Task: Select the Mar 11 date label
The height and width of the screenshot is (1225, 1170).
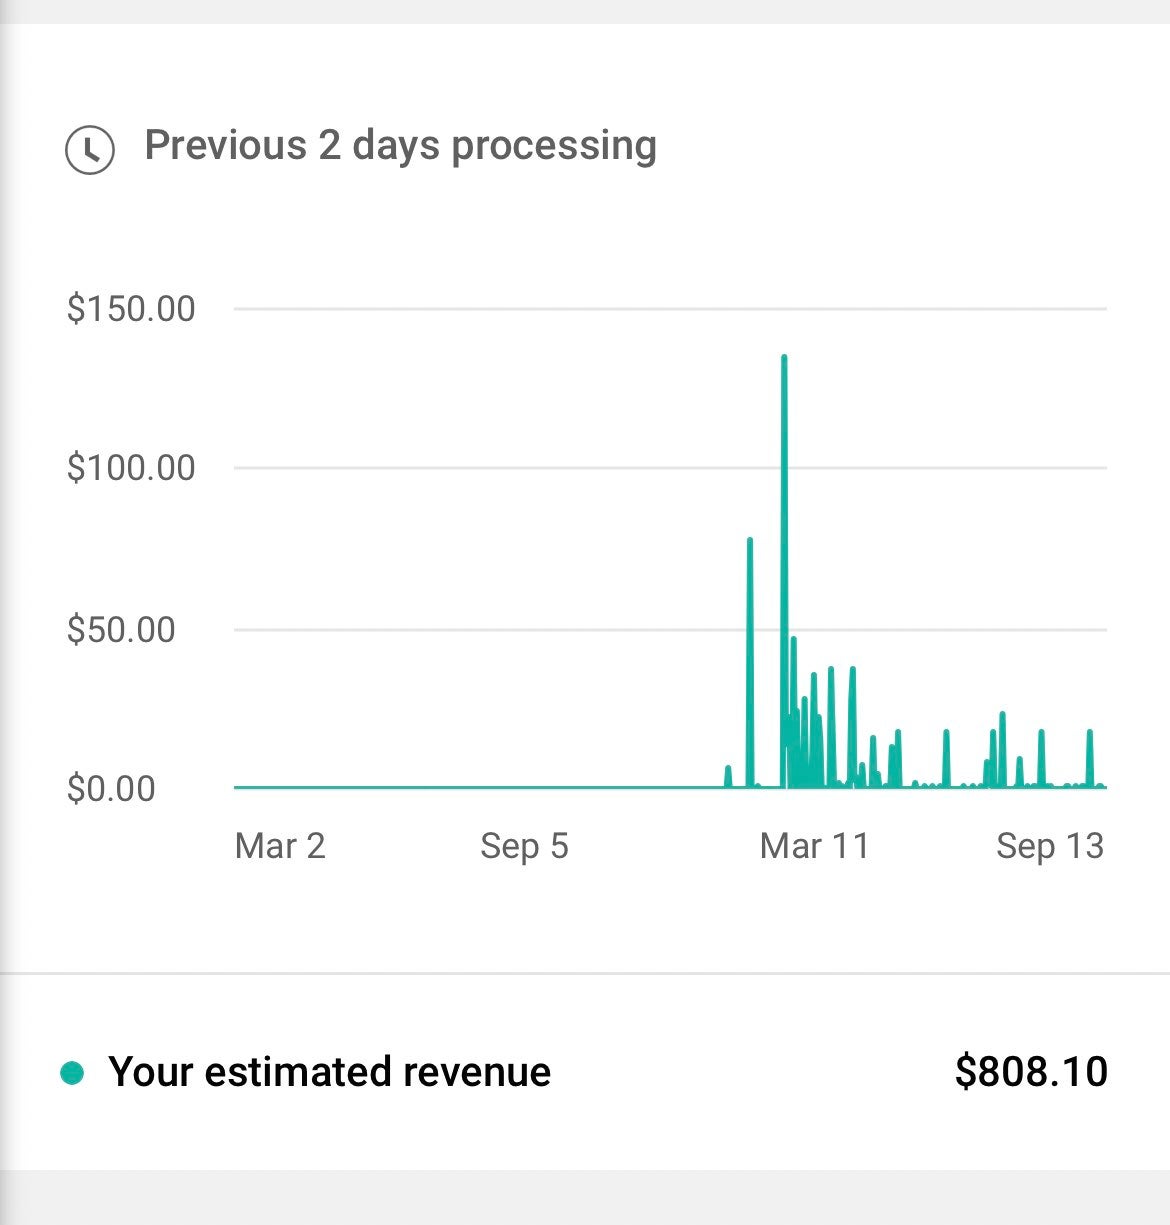Action: pyautogui.click(x=815, y=846)
